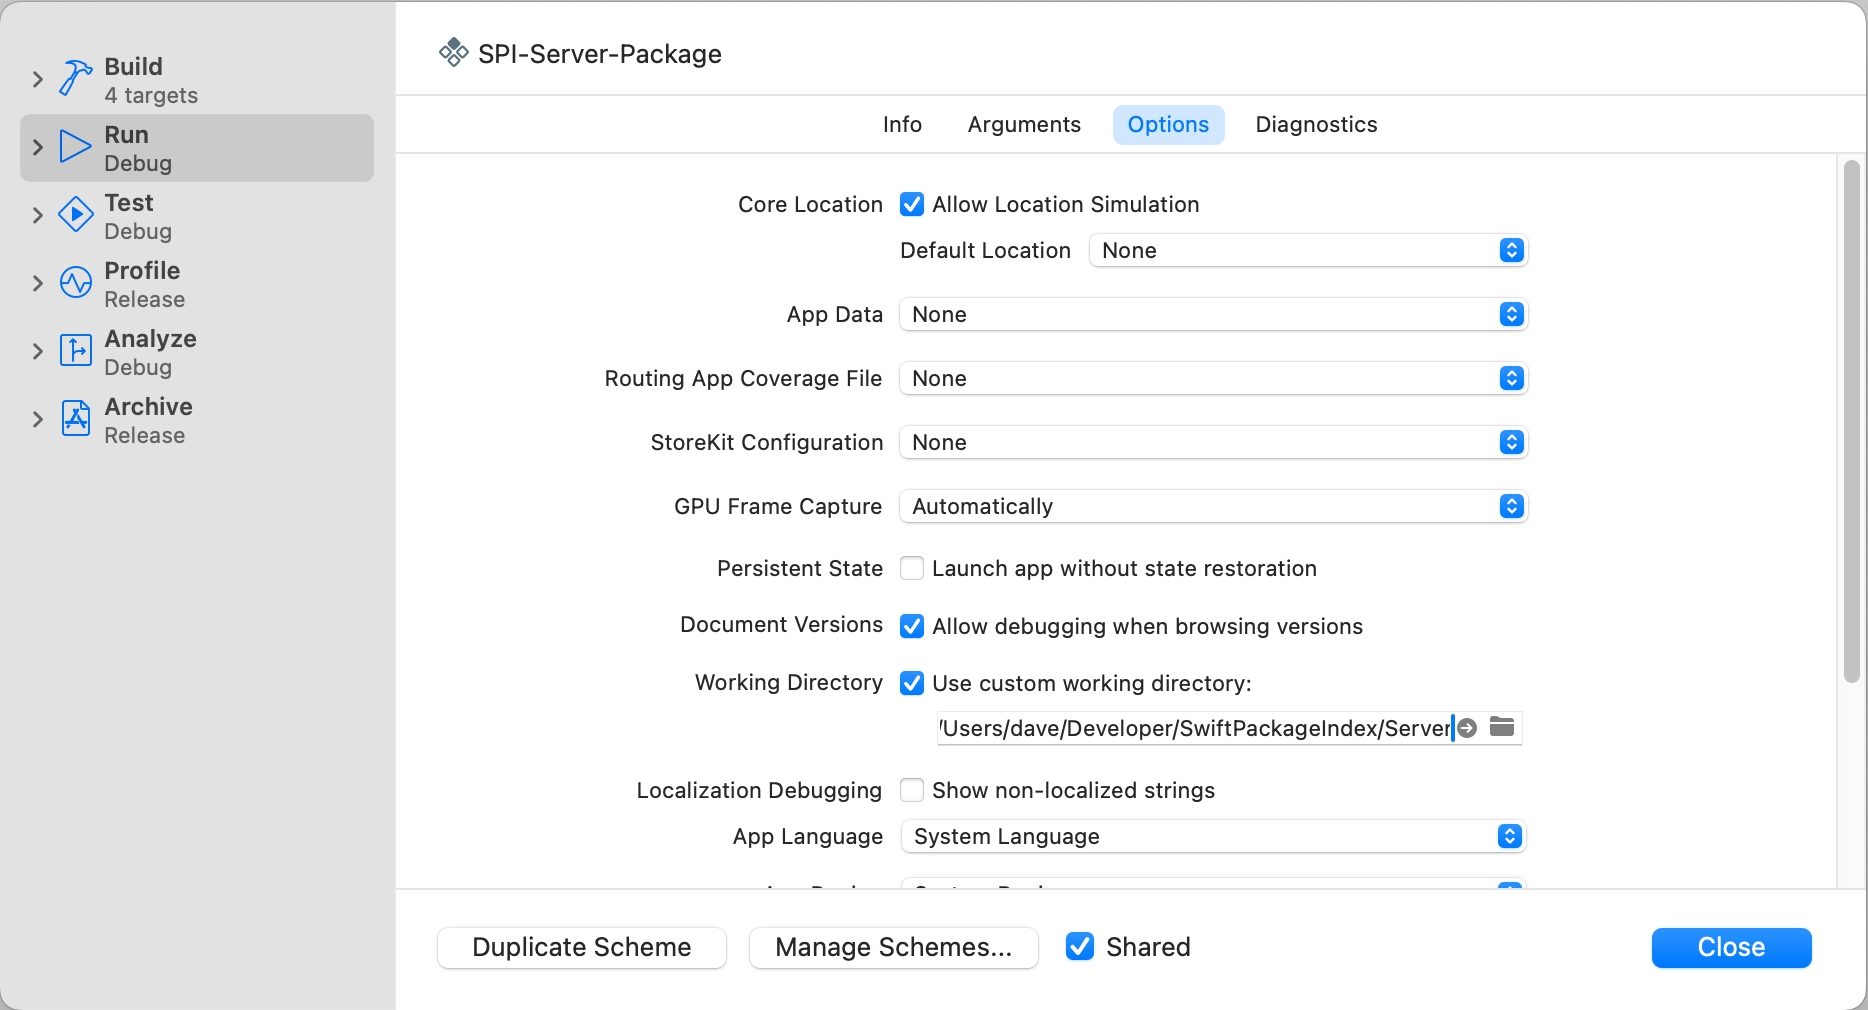Click the reveal arrow icon in working directory field
This screenshot has height=1010, width=1868.
[x=1467, y=728]
